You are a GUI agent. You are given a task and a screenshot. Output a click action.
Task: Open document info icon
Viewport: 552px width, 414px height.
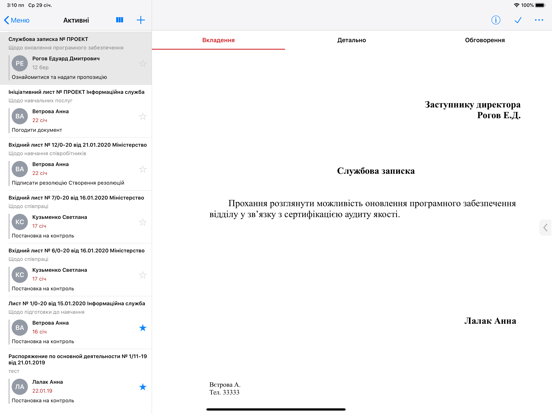pyautogui.click(x=496, y=20)
